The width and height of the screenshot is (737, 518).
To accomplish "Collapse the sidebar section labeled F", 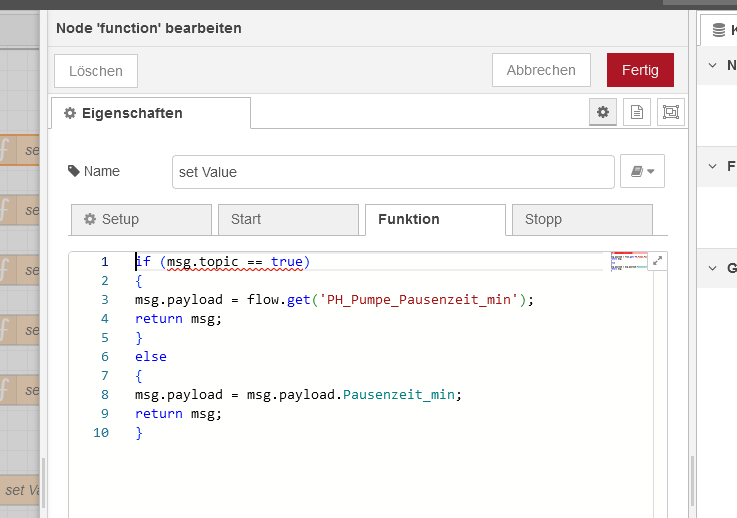I will click(x=713, y=166).
